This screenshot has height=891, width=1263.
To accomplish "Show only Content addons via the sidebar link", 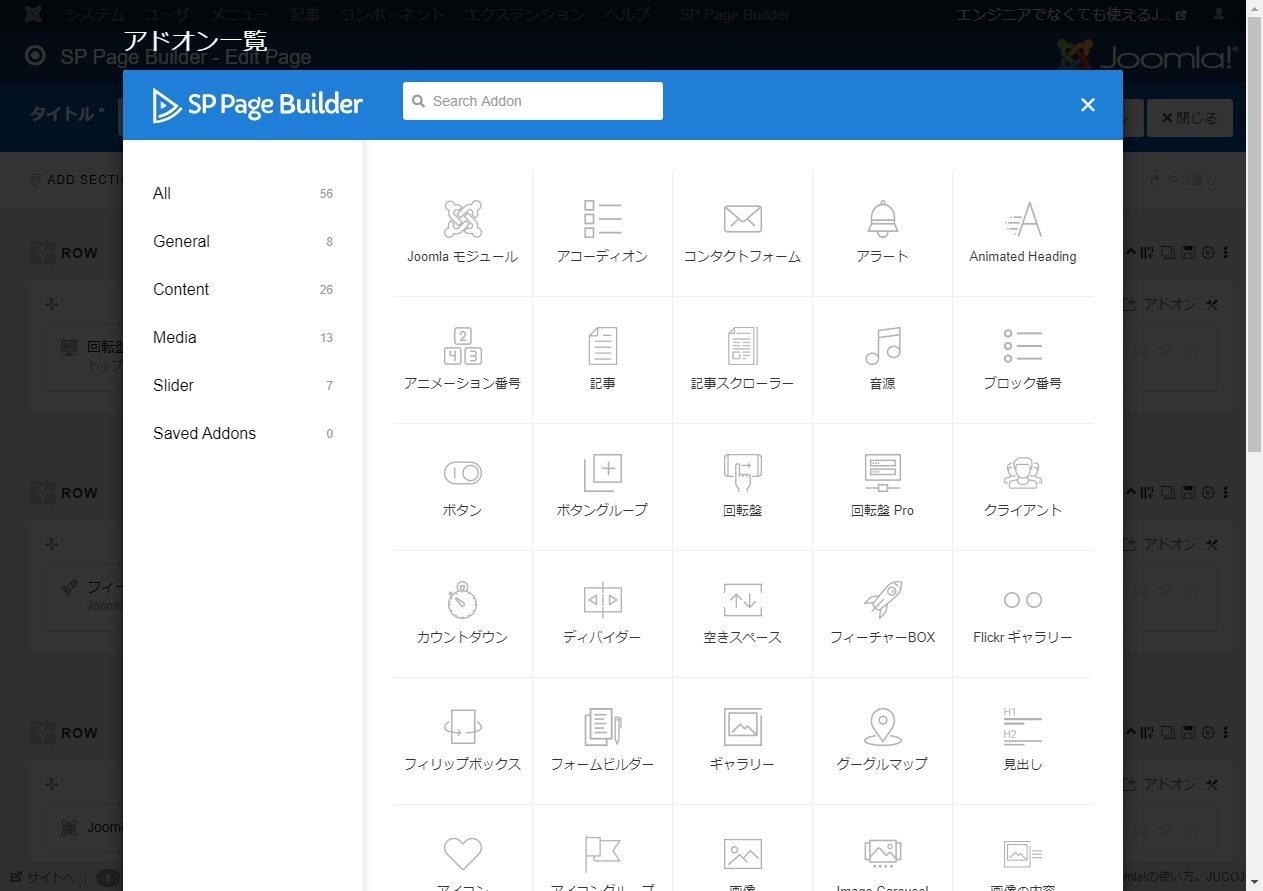I will [x=181, y=289].
